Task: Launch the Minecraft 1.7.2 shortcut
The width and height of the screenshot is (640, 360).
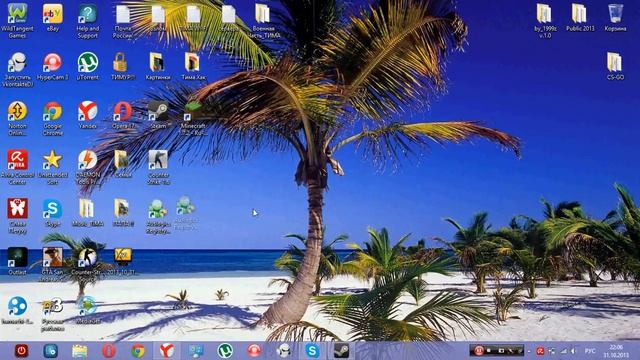Action: [193, 118]
